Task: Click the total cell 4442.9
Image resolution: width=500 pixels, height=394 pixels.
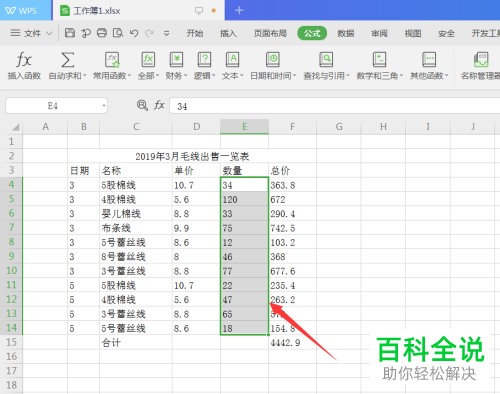Action: (292, 342)
